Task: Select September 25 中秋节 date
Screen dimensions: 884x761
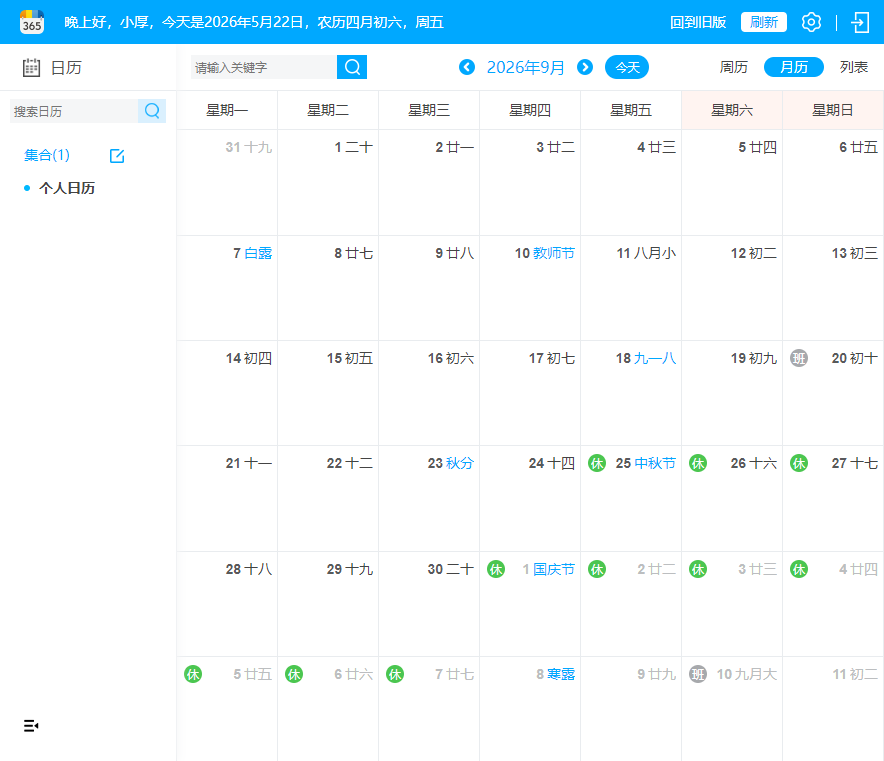Action: (646, 463)
